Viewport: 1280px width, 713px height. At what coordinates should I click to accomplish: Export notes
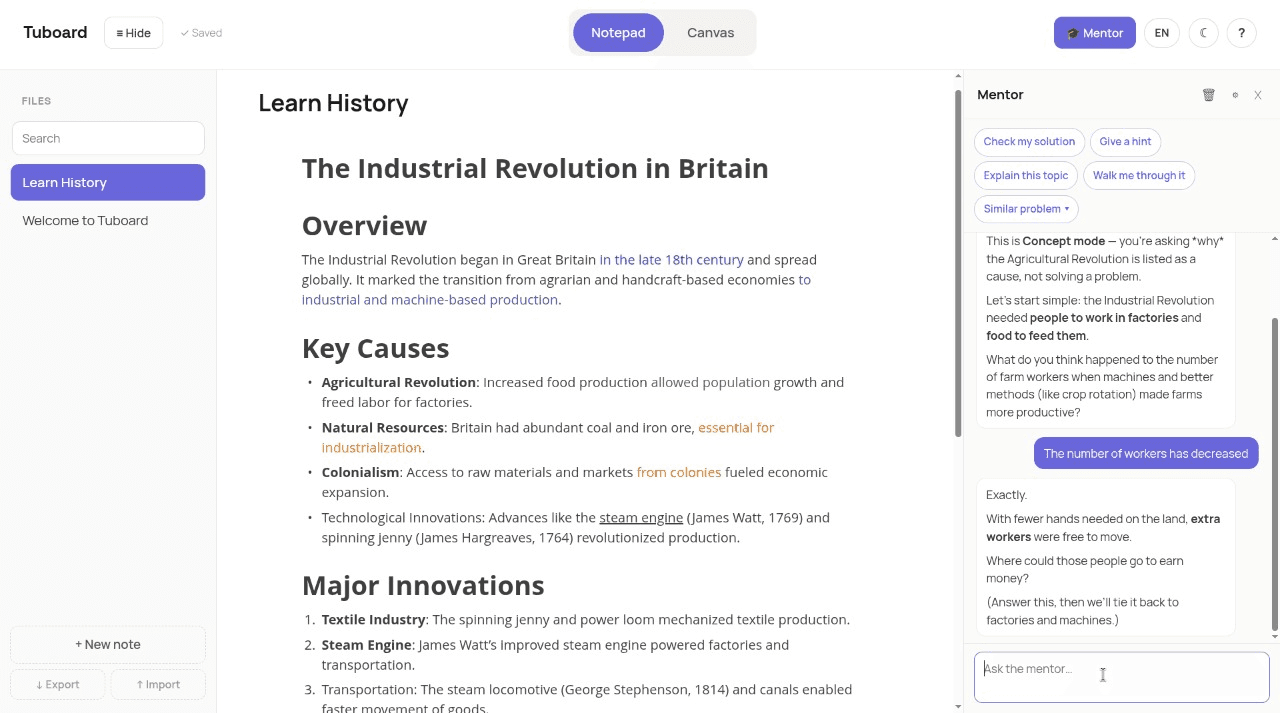pos(58,685)
